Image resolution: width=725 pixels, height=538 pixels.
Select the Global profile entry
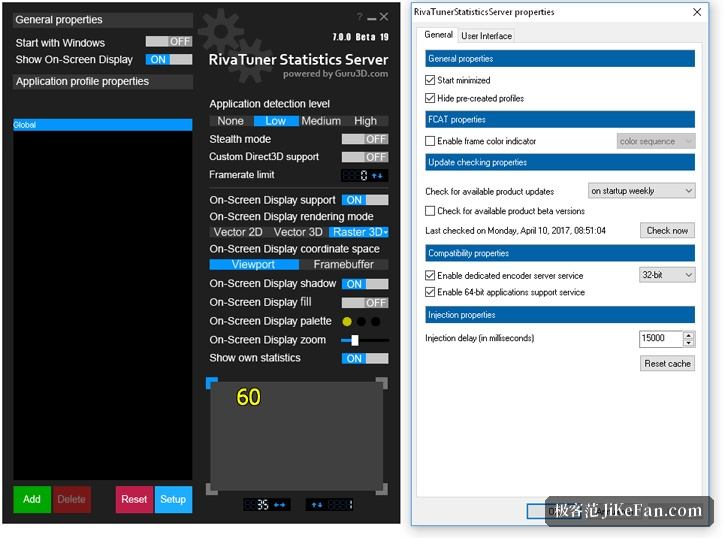click(x=103, y=125)
